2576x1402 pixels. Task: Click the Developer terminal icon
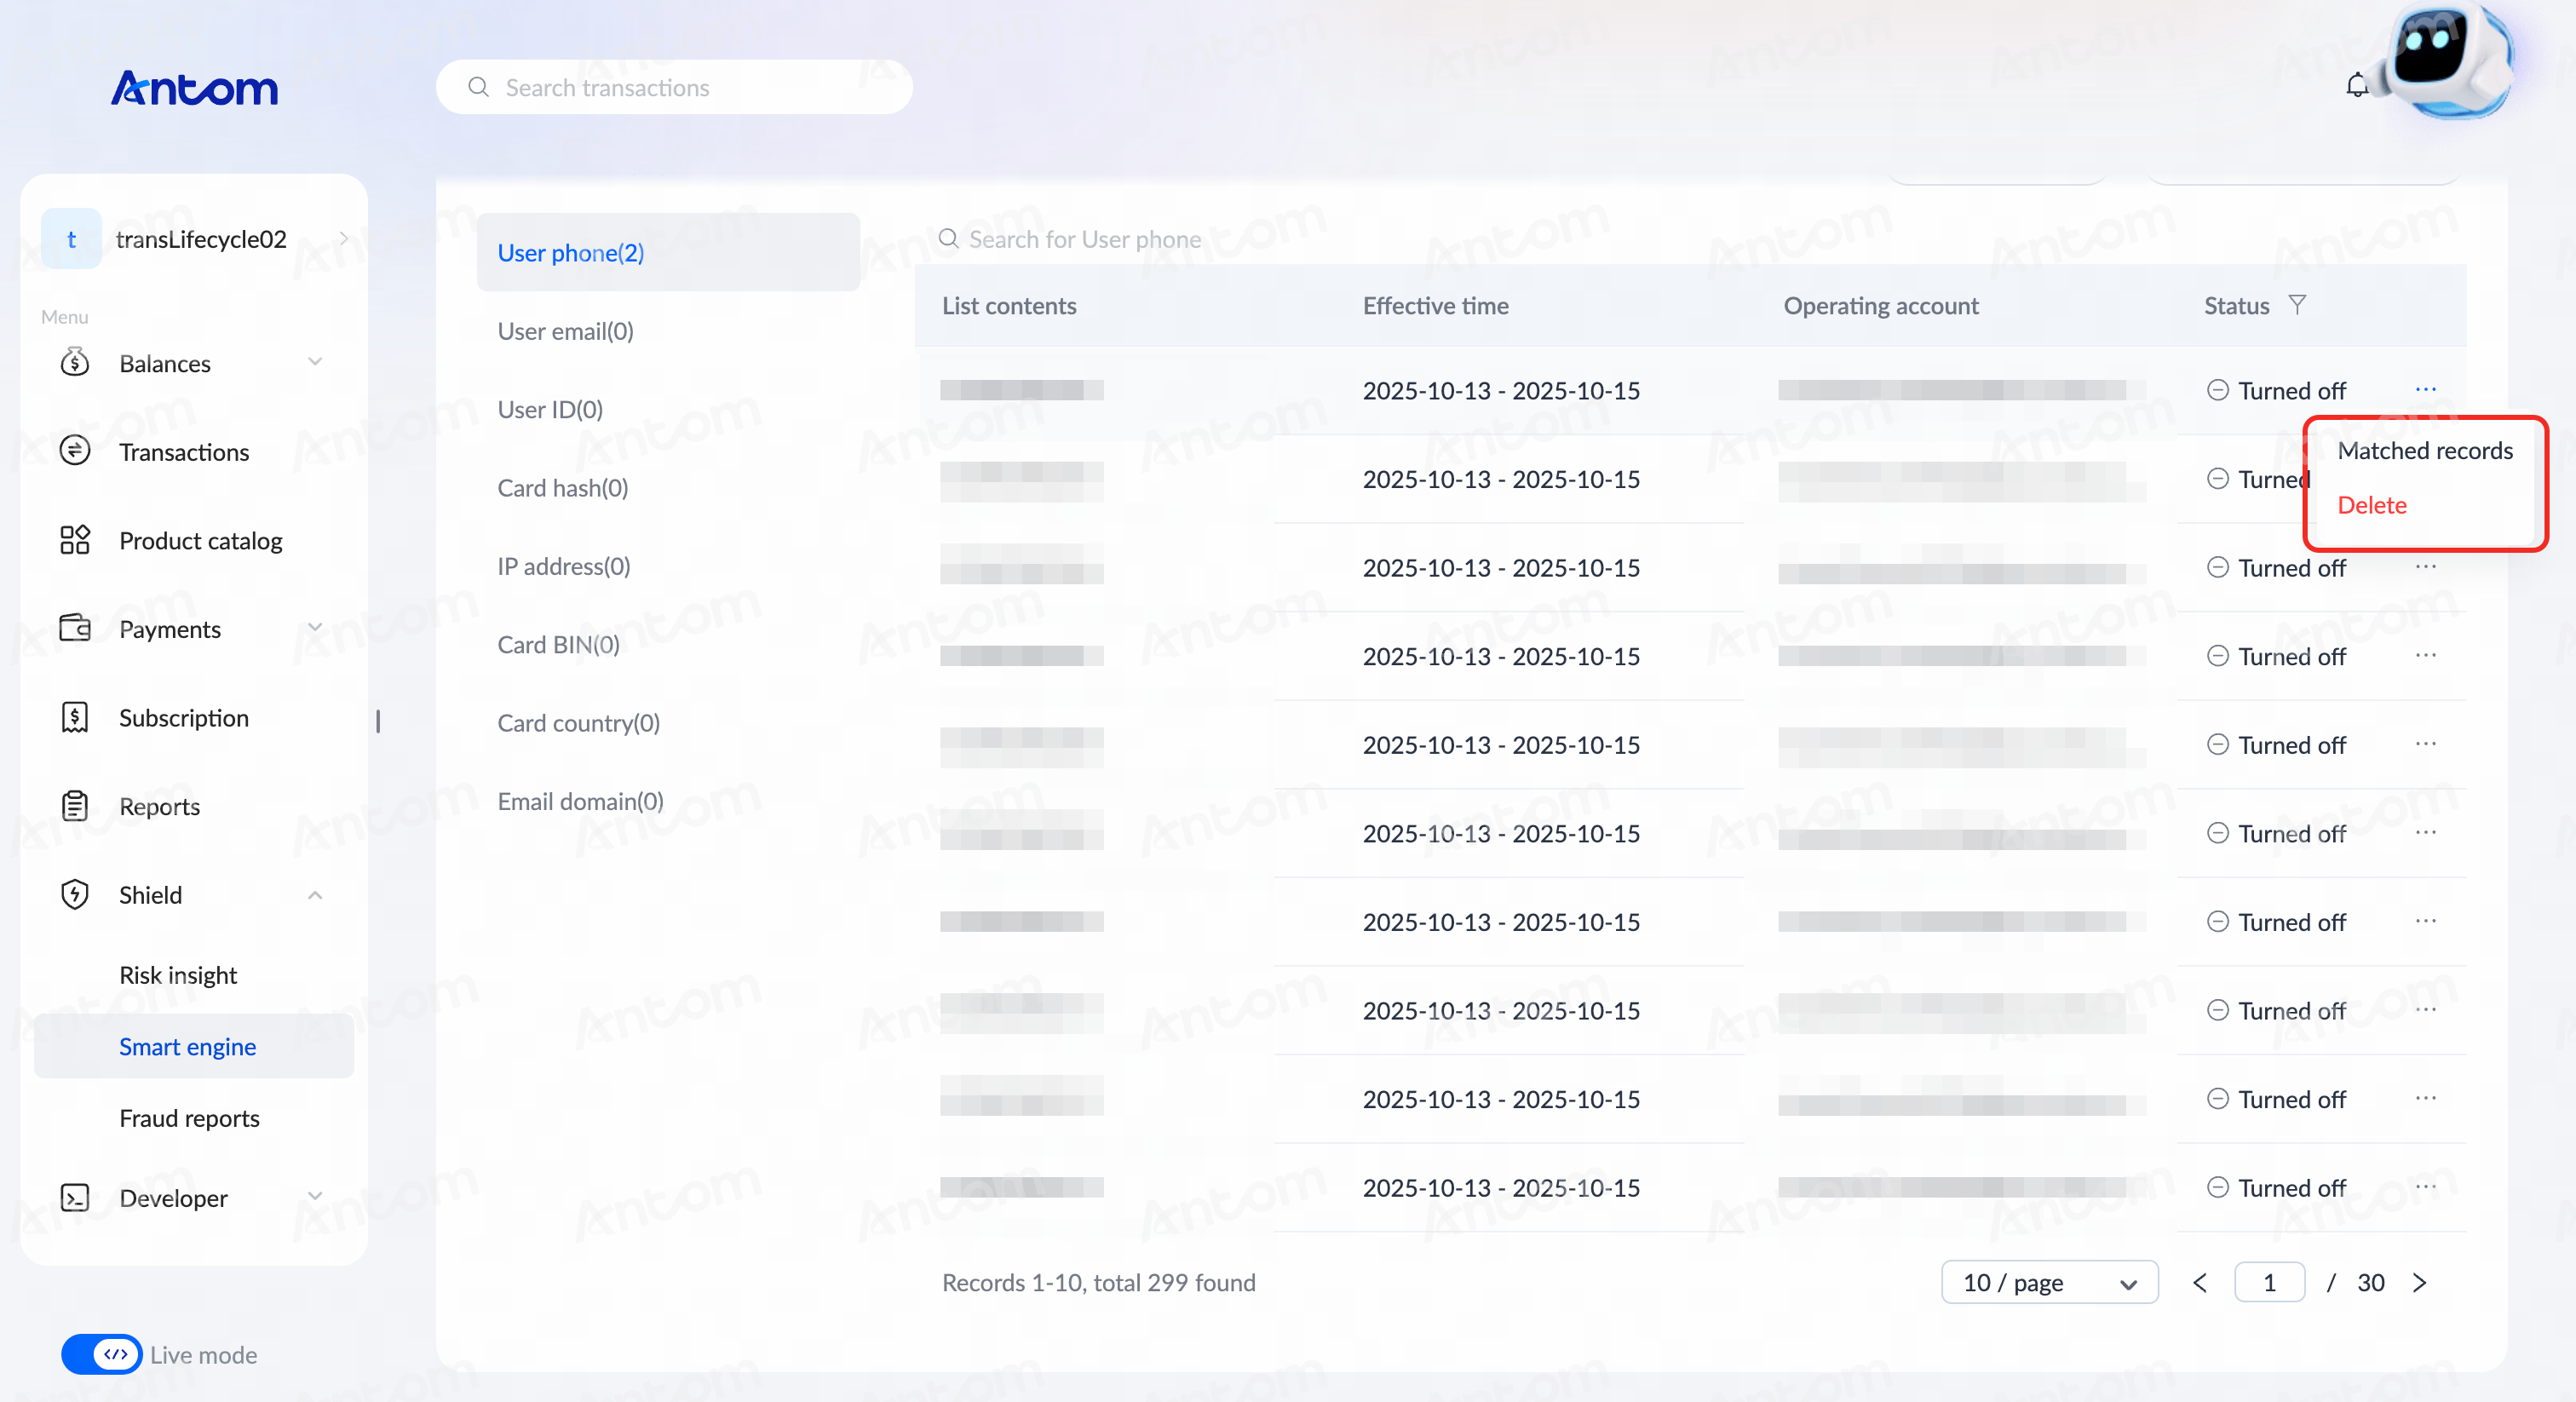pos(75,1197)
